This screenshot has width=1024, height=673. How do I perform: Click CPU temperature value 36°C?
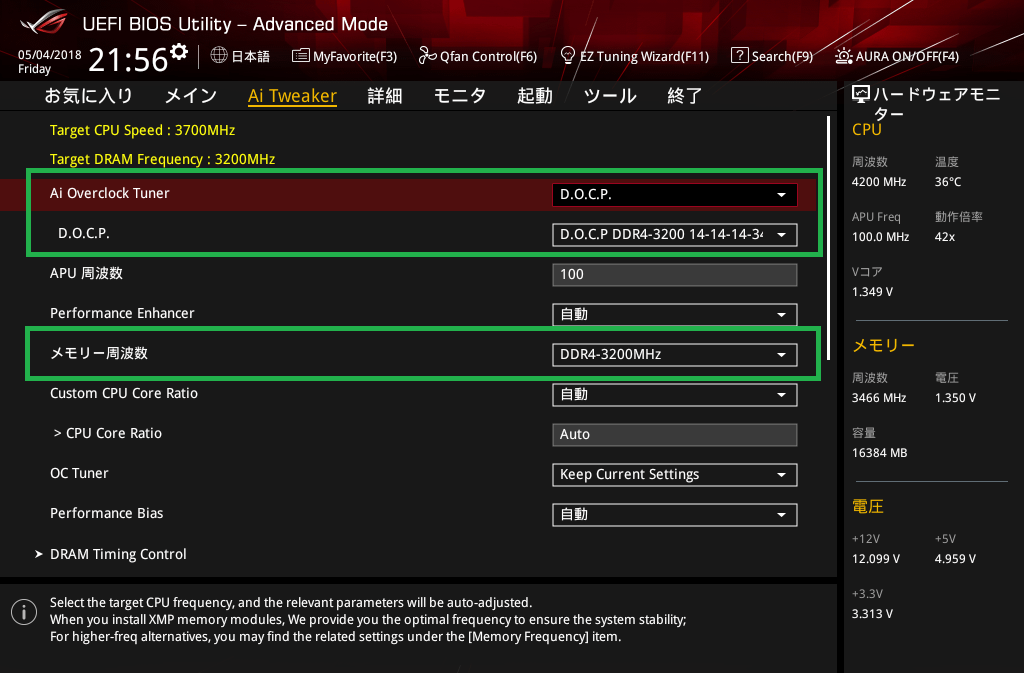pyautogui.click(x=948, y=182)
